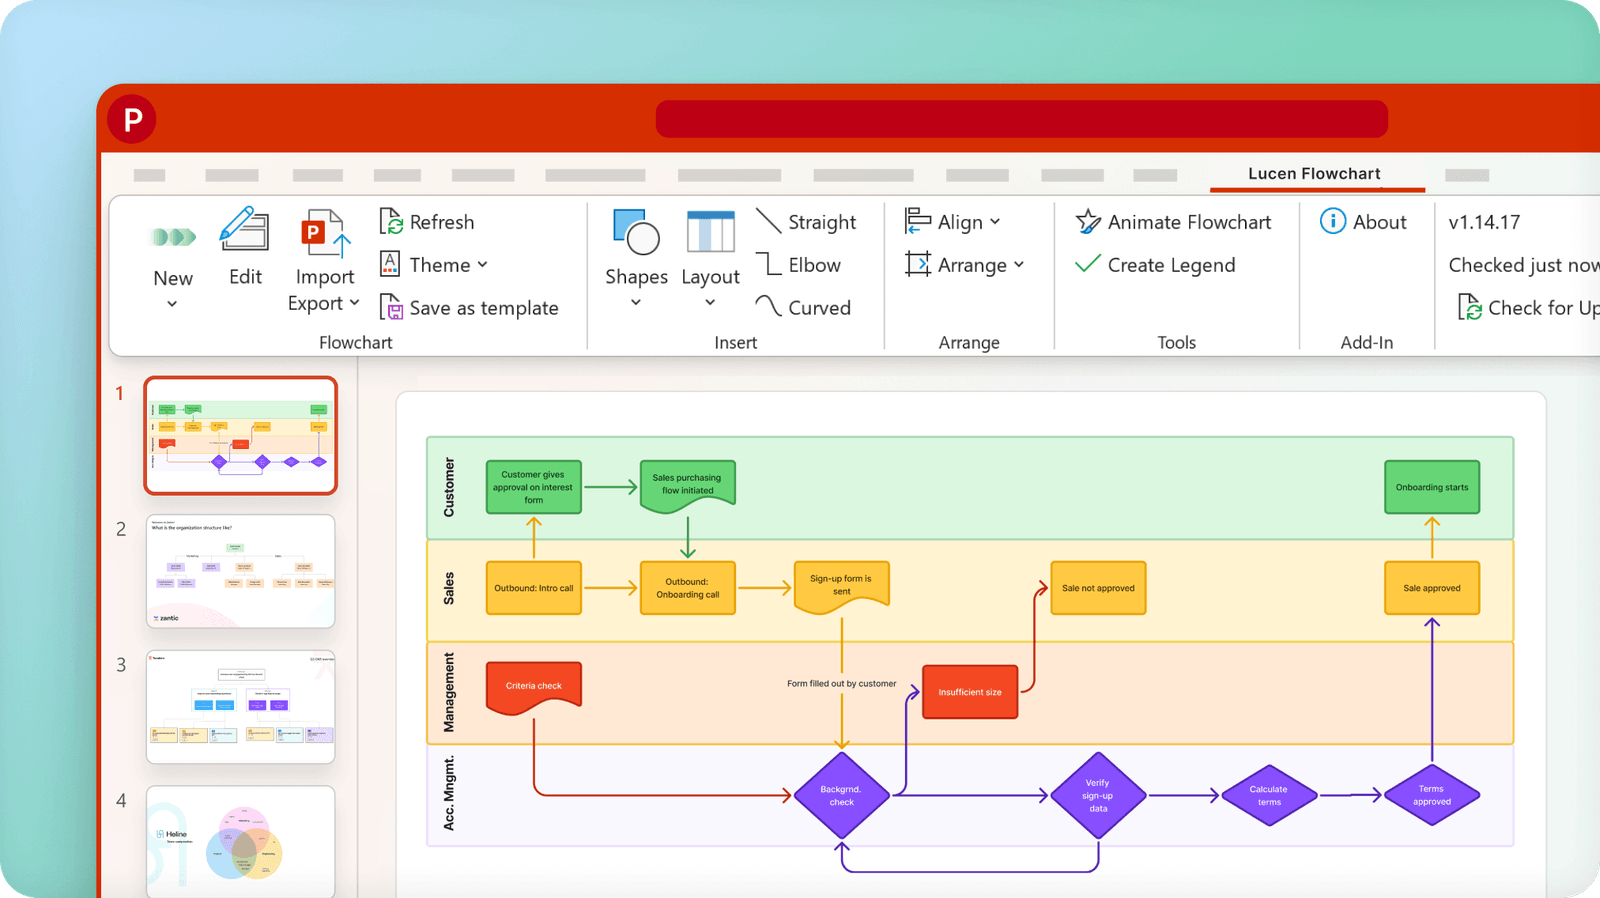Select slide 1 thumbnail
This screenshot has height=898, width=1600.
[241, 435]
